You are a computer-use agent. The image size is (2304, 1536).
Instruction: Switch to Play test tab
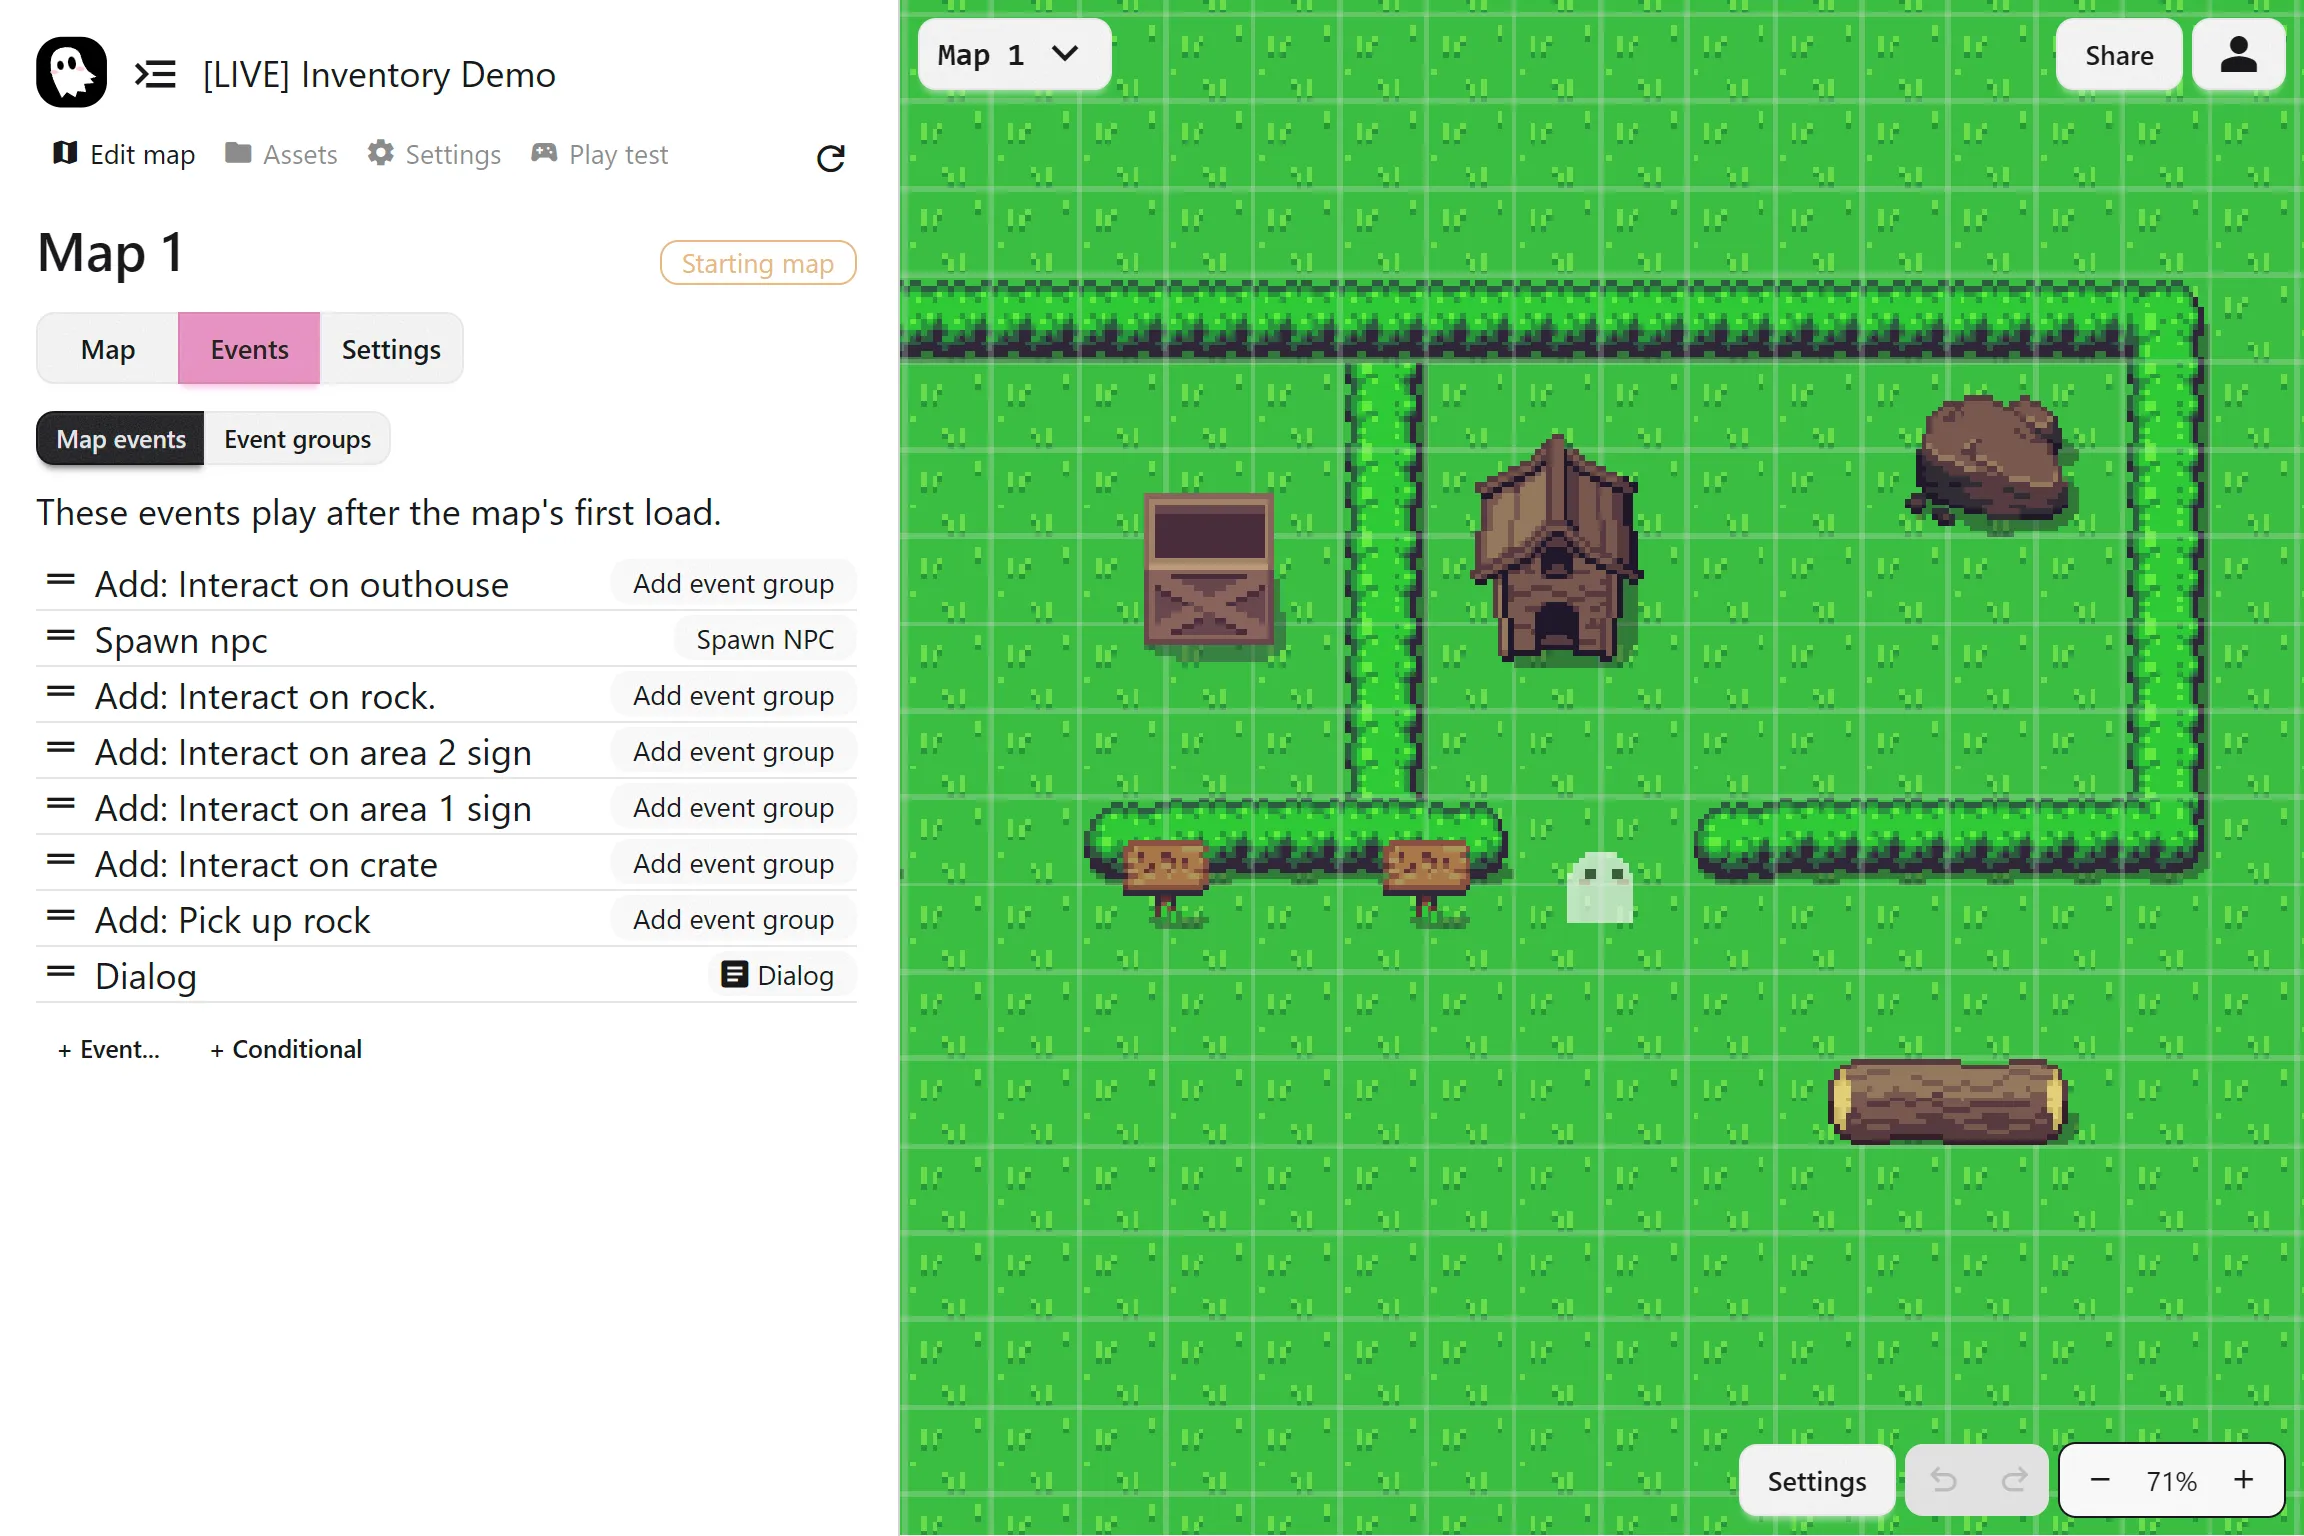click(x=600, y=155)
